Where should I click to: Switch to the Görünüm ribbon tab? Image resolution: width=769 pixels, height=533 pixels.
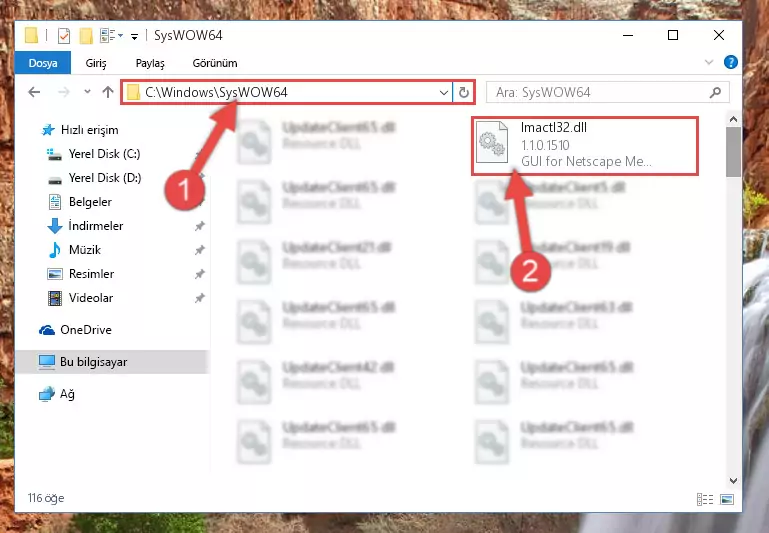click(215, 63)
